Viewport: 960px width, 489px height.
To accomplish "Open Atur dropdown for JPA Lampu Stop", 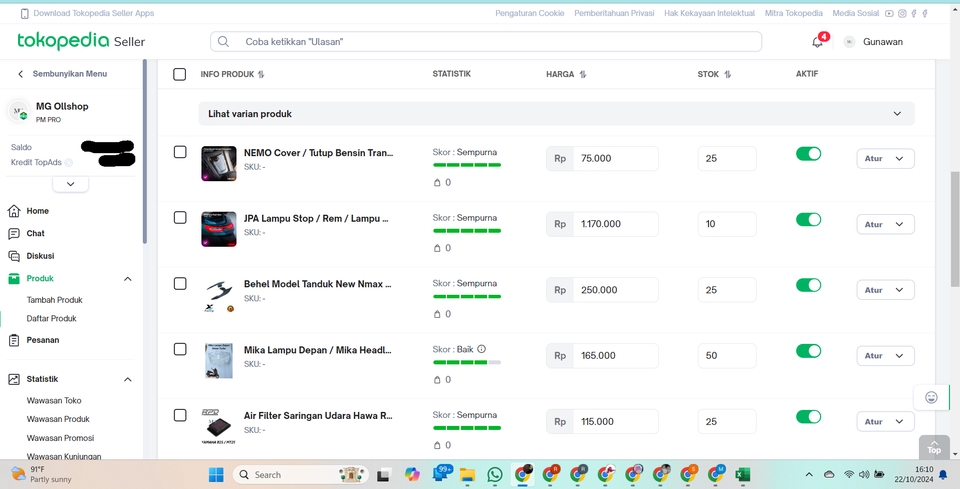I will tap(885, 224).
